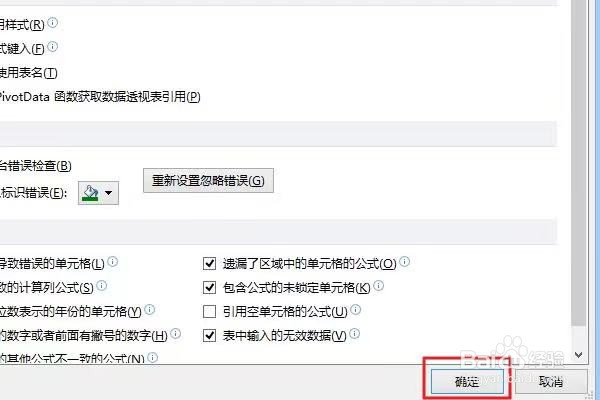Click the vertical scrollbar thumb
The image size is (600, 400).
pos(579,163)
